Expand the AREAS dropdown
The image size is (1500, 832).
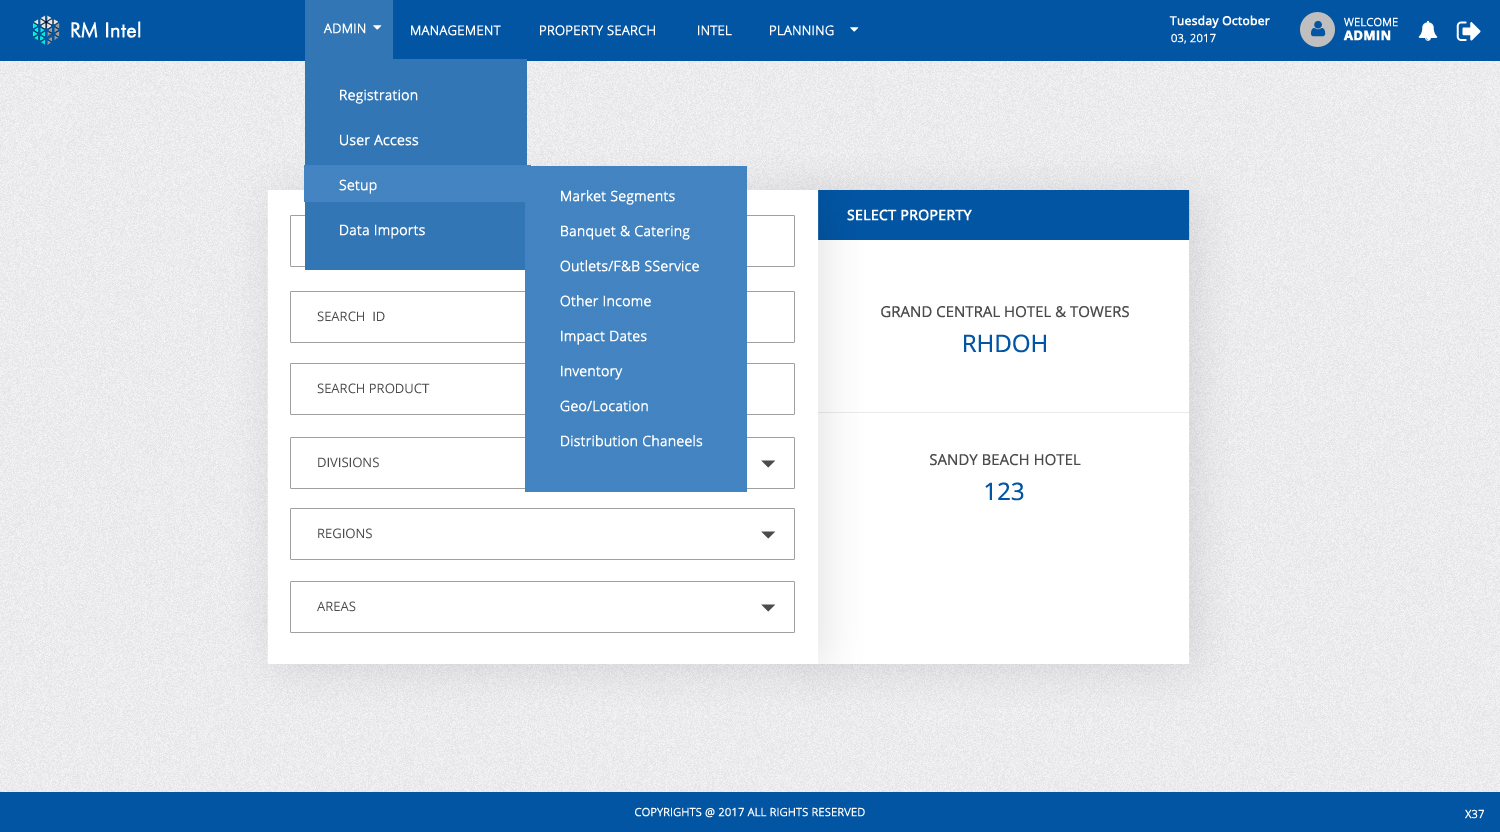pos(768,606)
